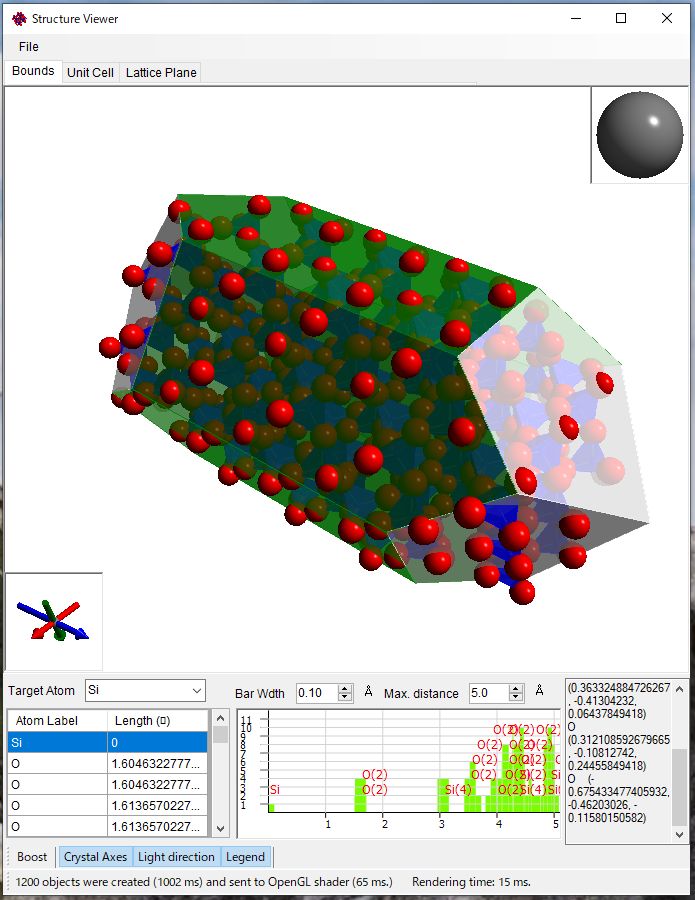Click the Length column header
This screenshot has height=900, width=695.
tap(157, 720)
